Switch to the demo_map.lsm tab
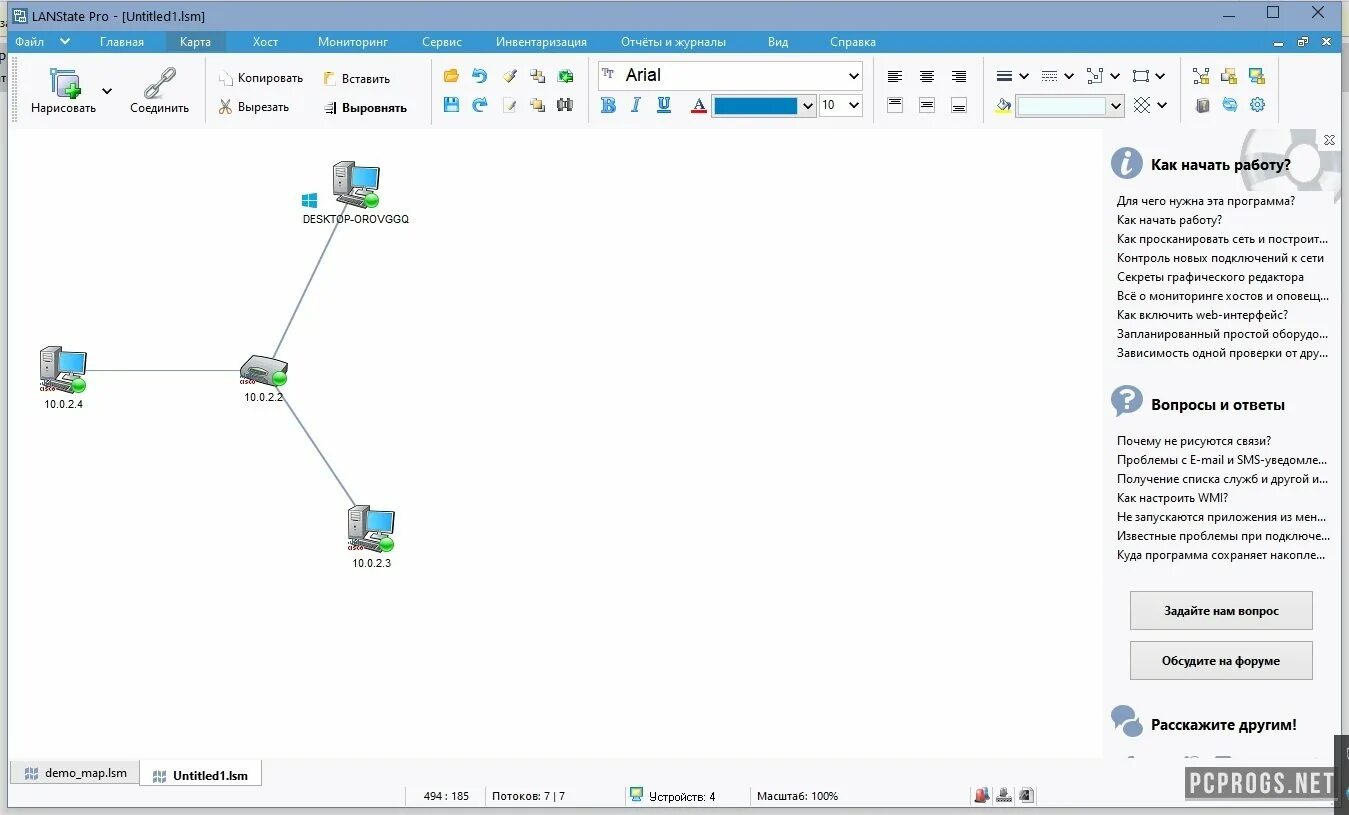 click(76, 773)
